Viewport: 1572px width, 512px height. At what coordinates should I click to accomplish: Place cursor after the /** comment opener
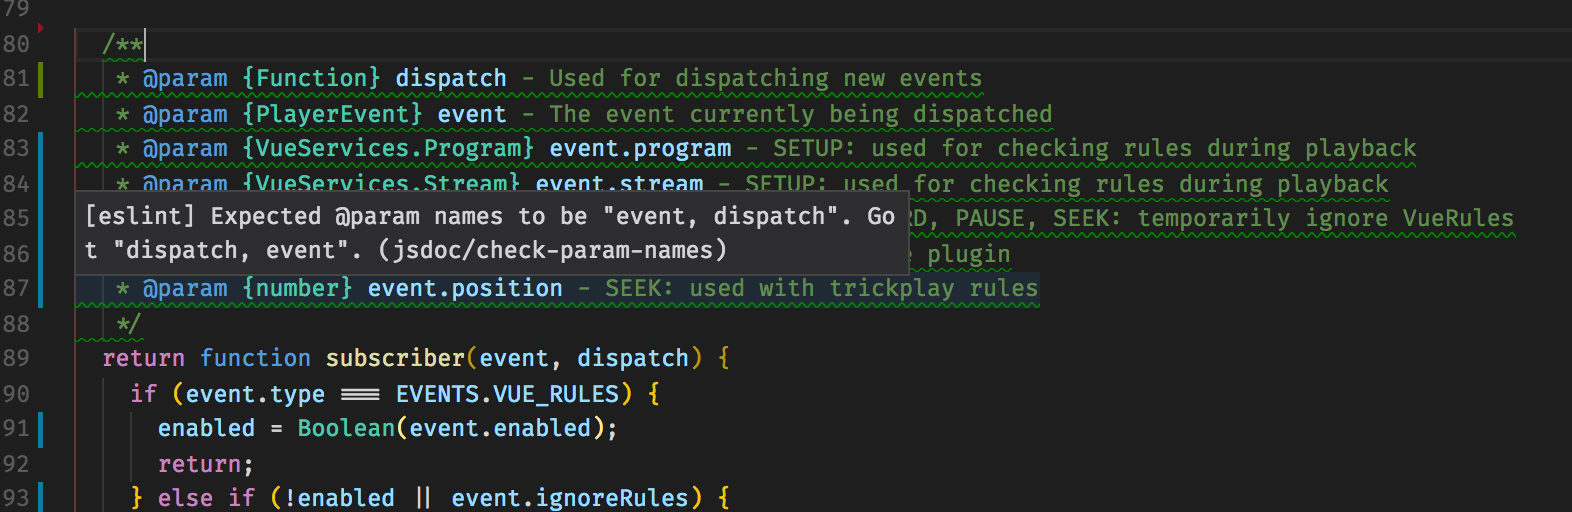(x=145, y=44)
